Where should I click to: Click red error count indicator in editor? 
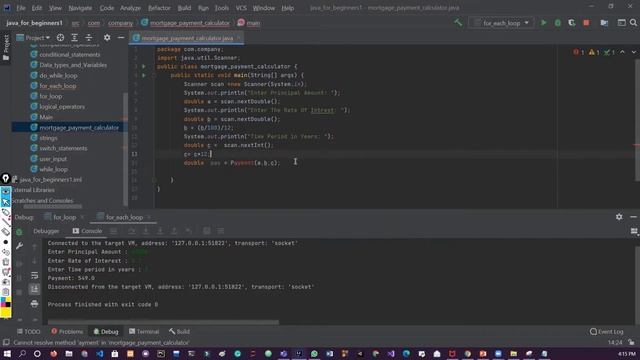tap(579, 52)
